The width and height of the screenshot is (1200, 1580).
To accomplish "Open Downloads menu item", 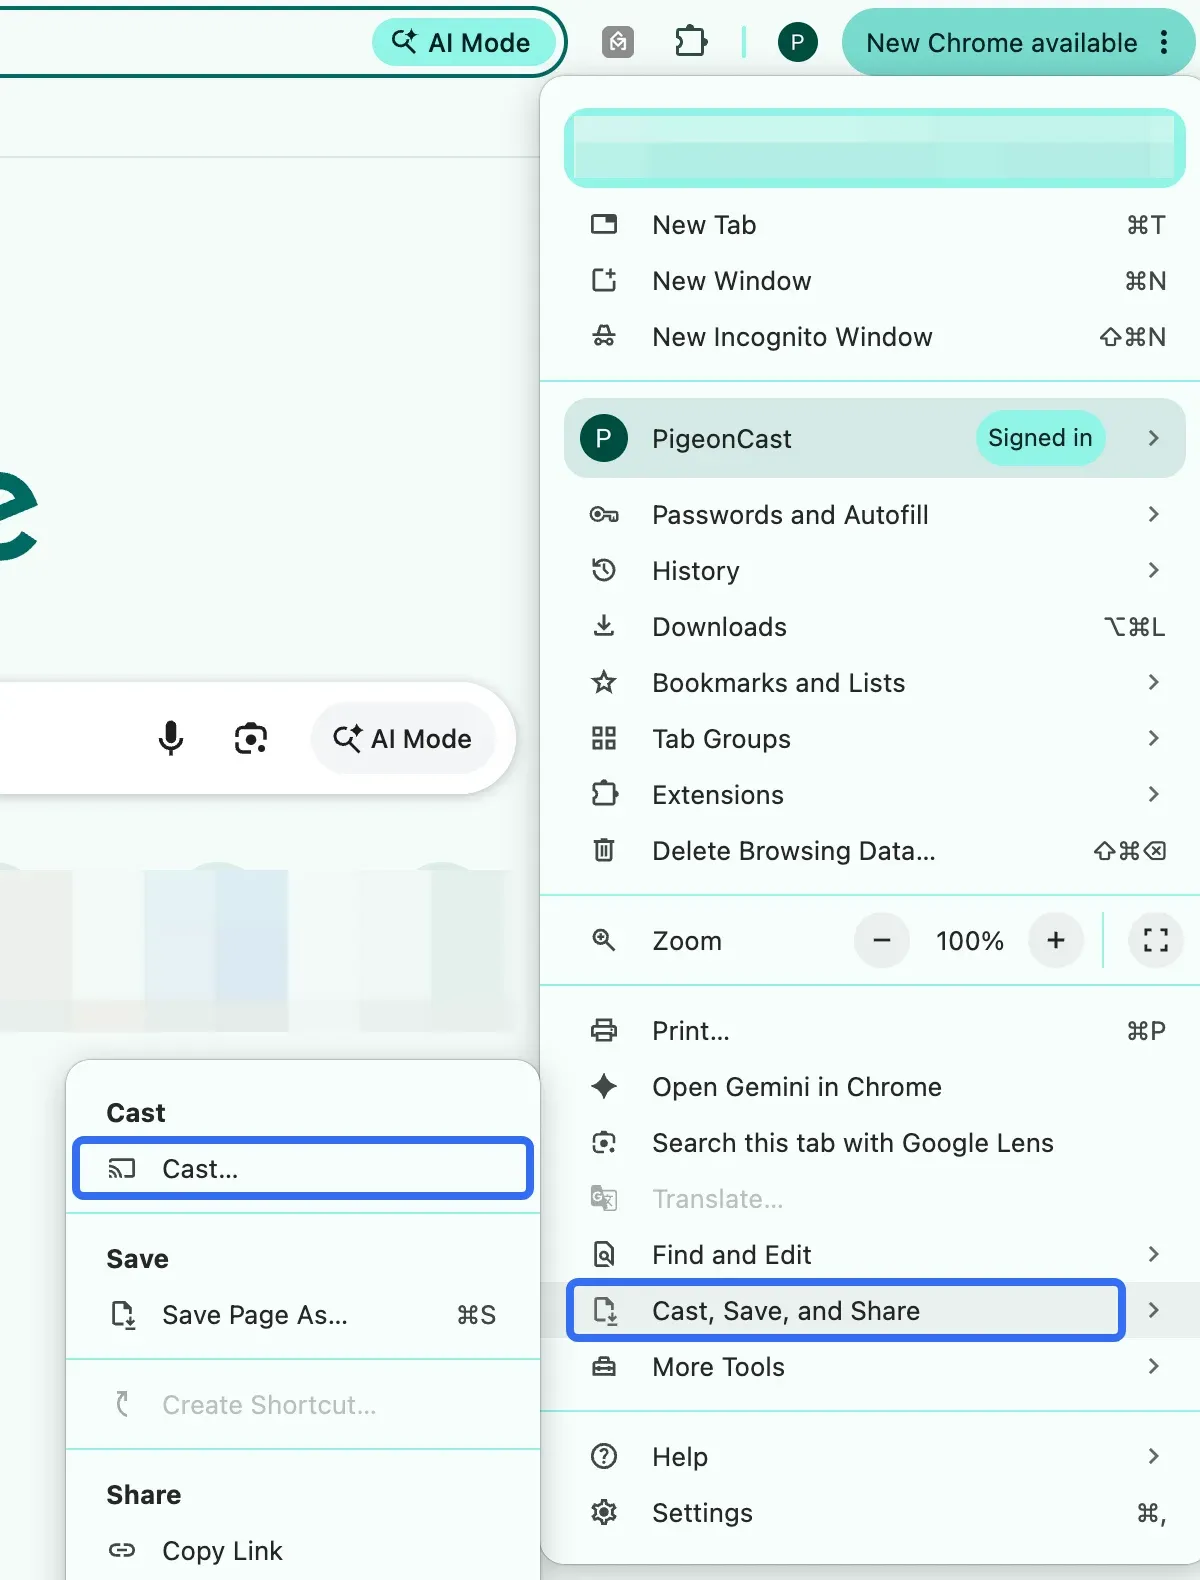I will [870, 627].
